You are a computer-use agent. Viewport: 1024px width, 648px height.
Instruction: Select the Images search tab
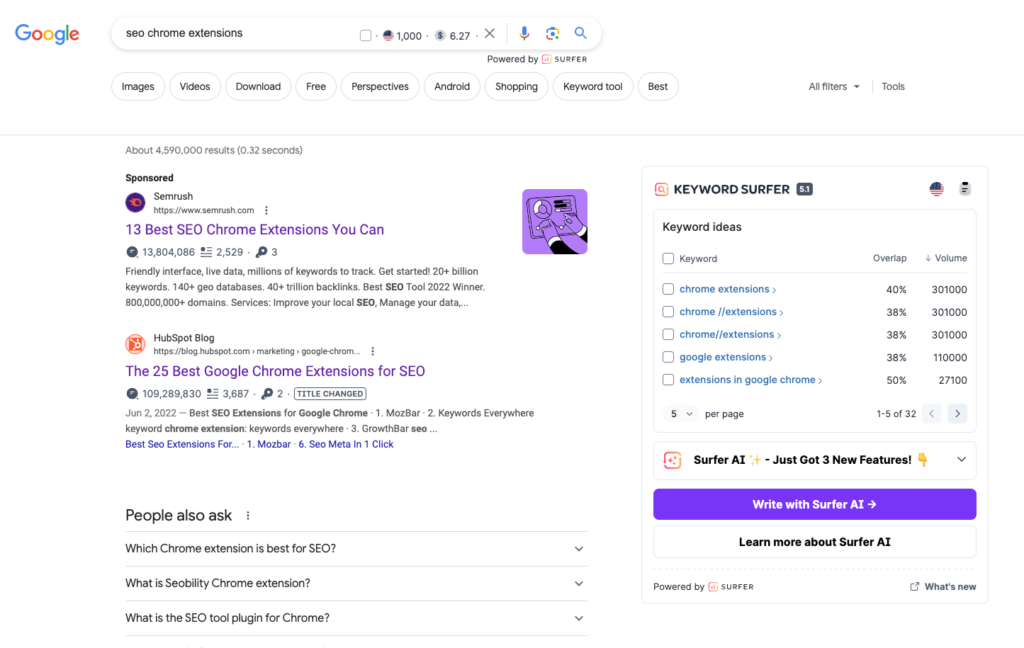[138, 87]
